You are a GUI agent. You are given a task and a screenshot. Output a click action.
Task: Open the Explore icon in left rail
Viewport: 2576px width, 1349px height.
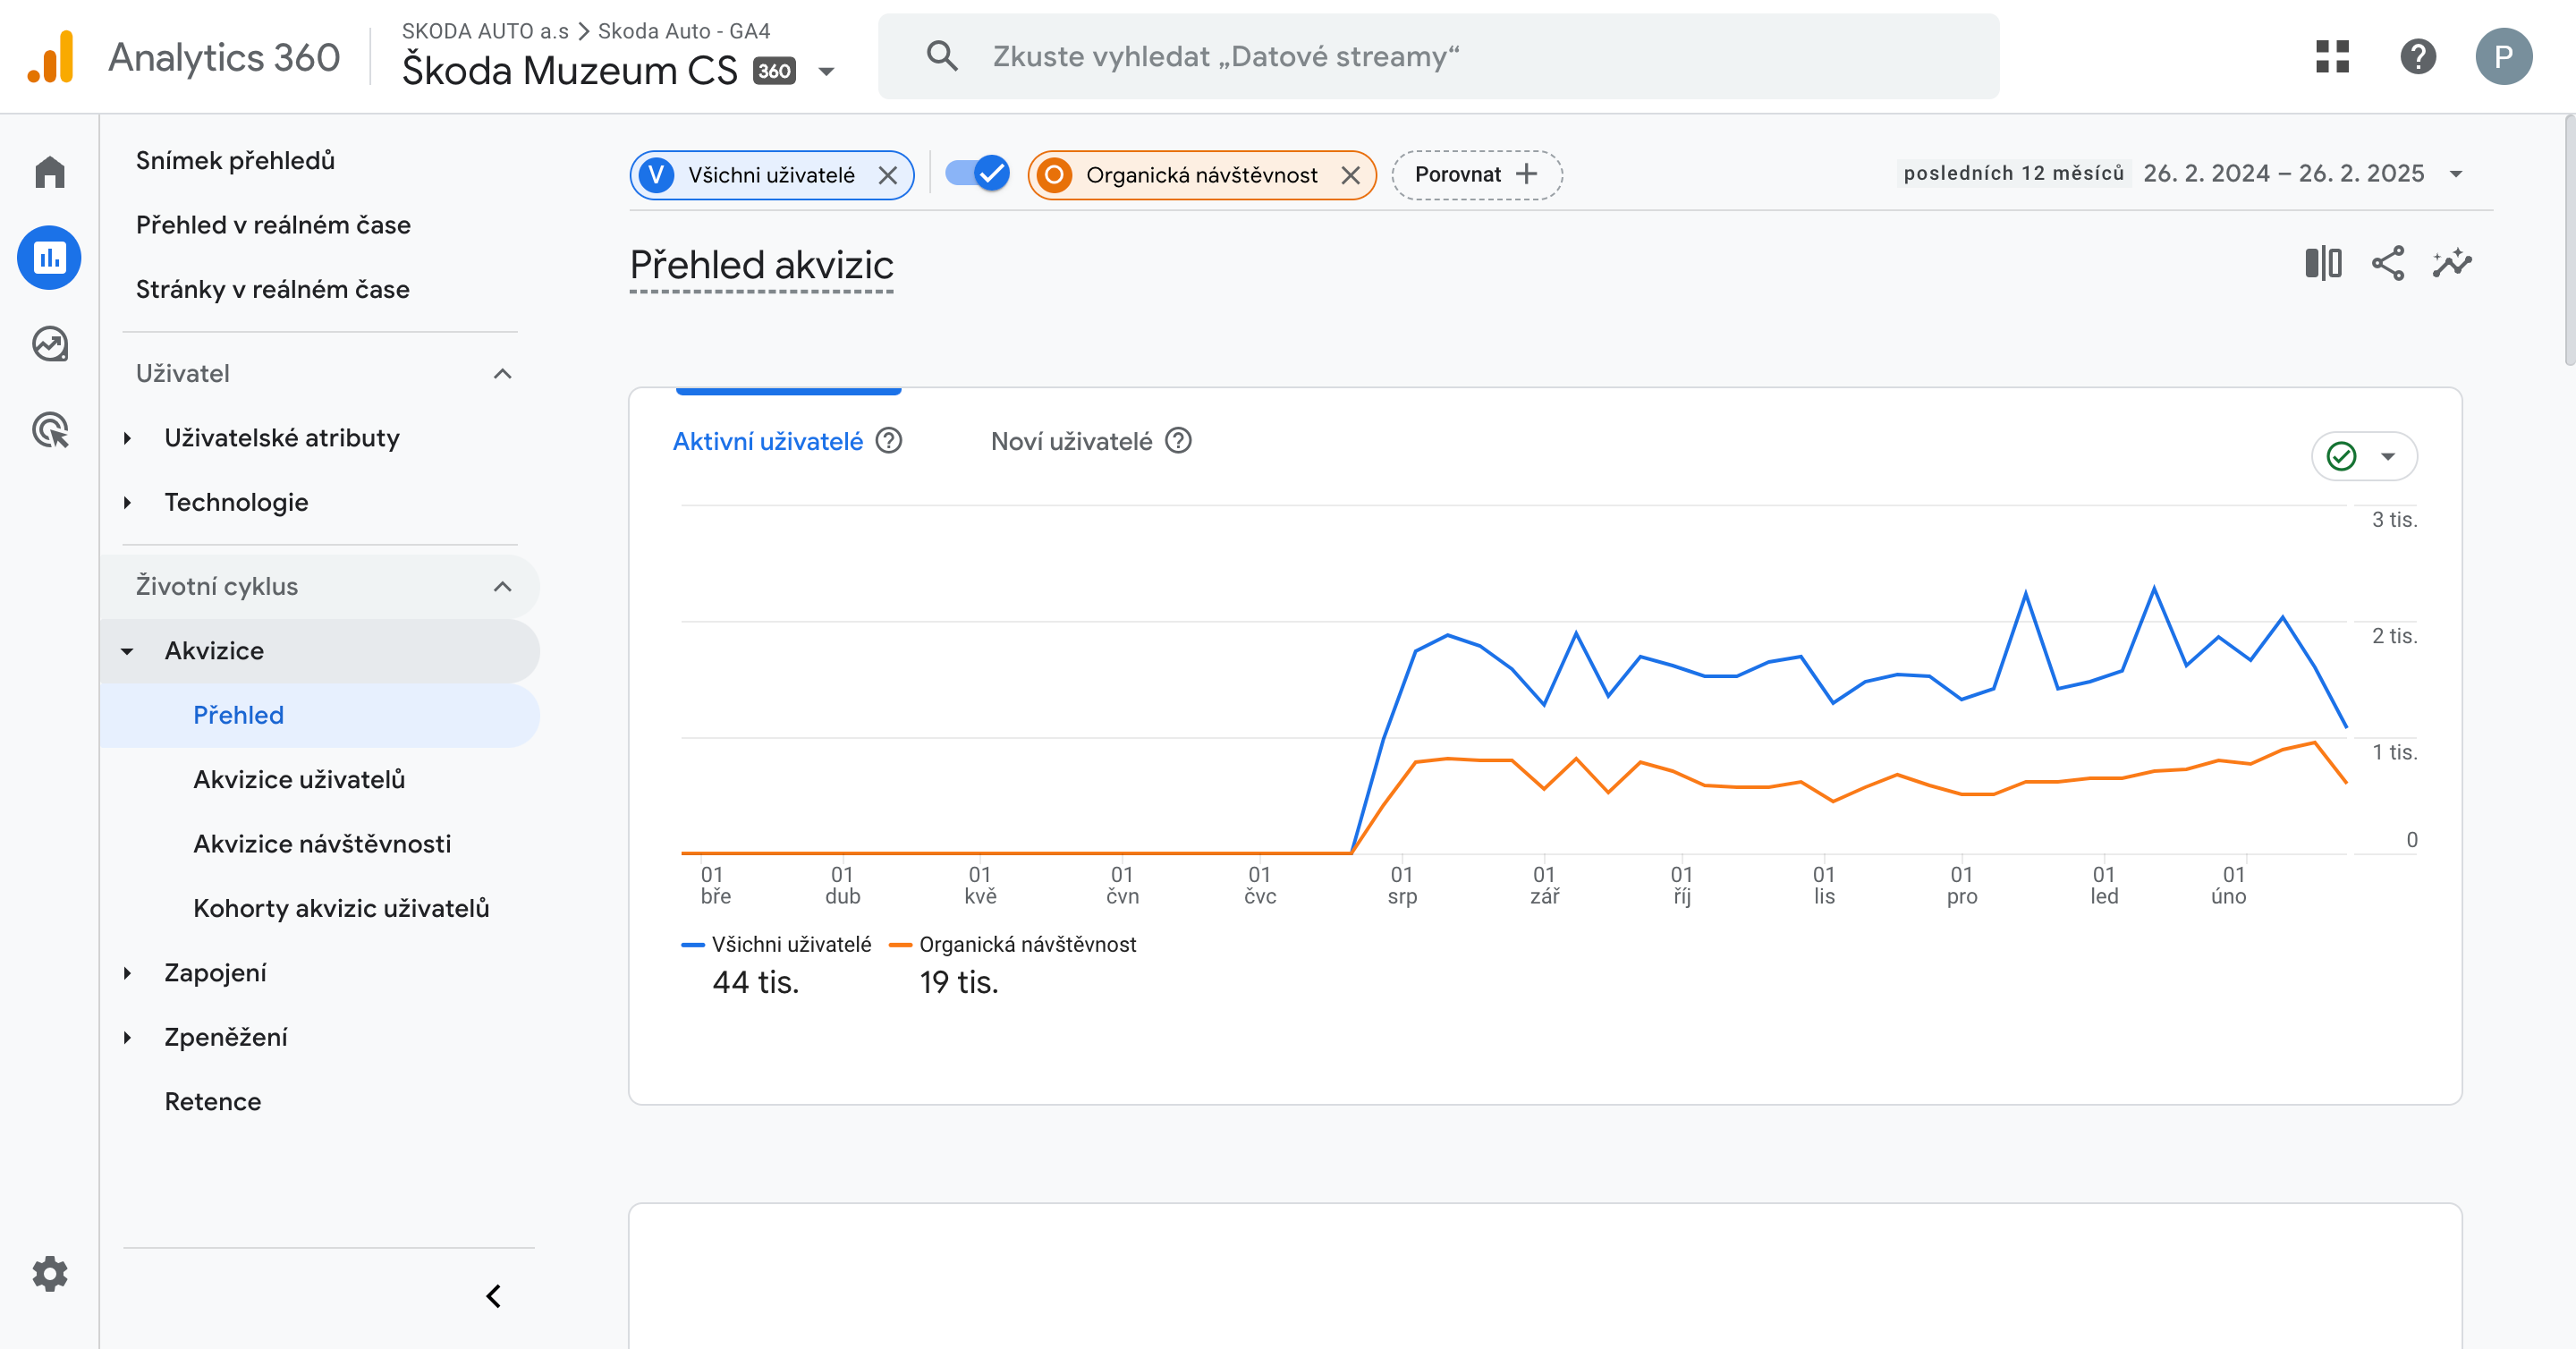49,344
